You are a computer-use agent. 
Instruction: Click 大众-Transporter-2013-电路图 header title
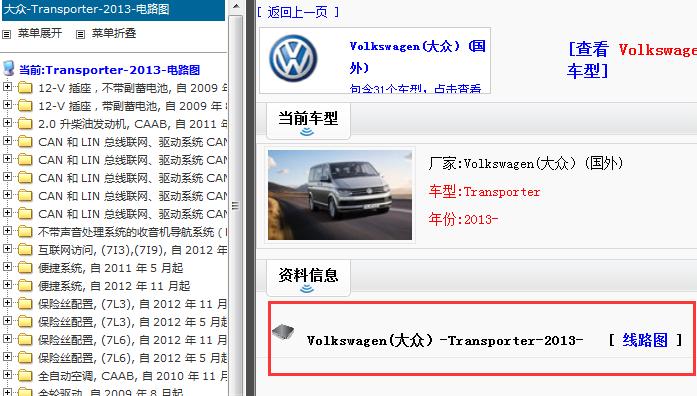point(87,9)
